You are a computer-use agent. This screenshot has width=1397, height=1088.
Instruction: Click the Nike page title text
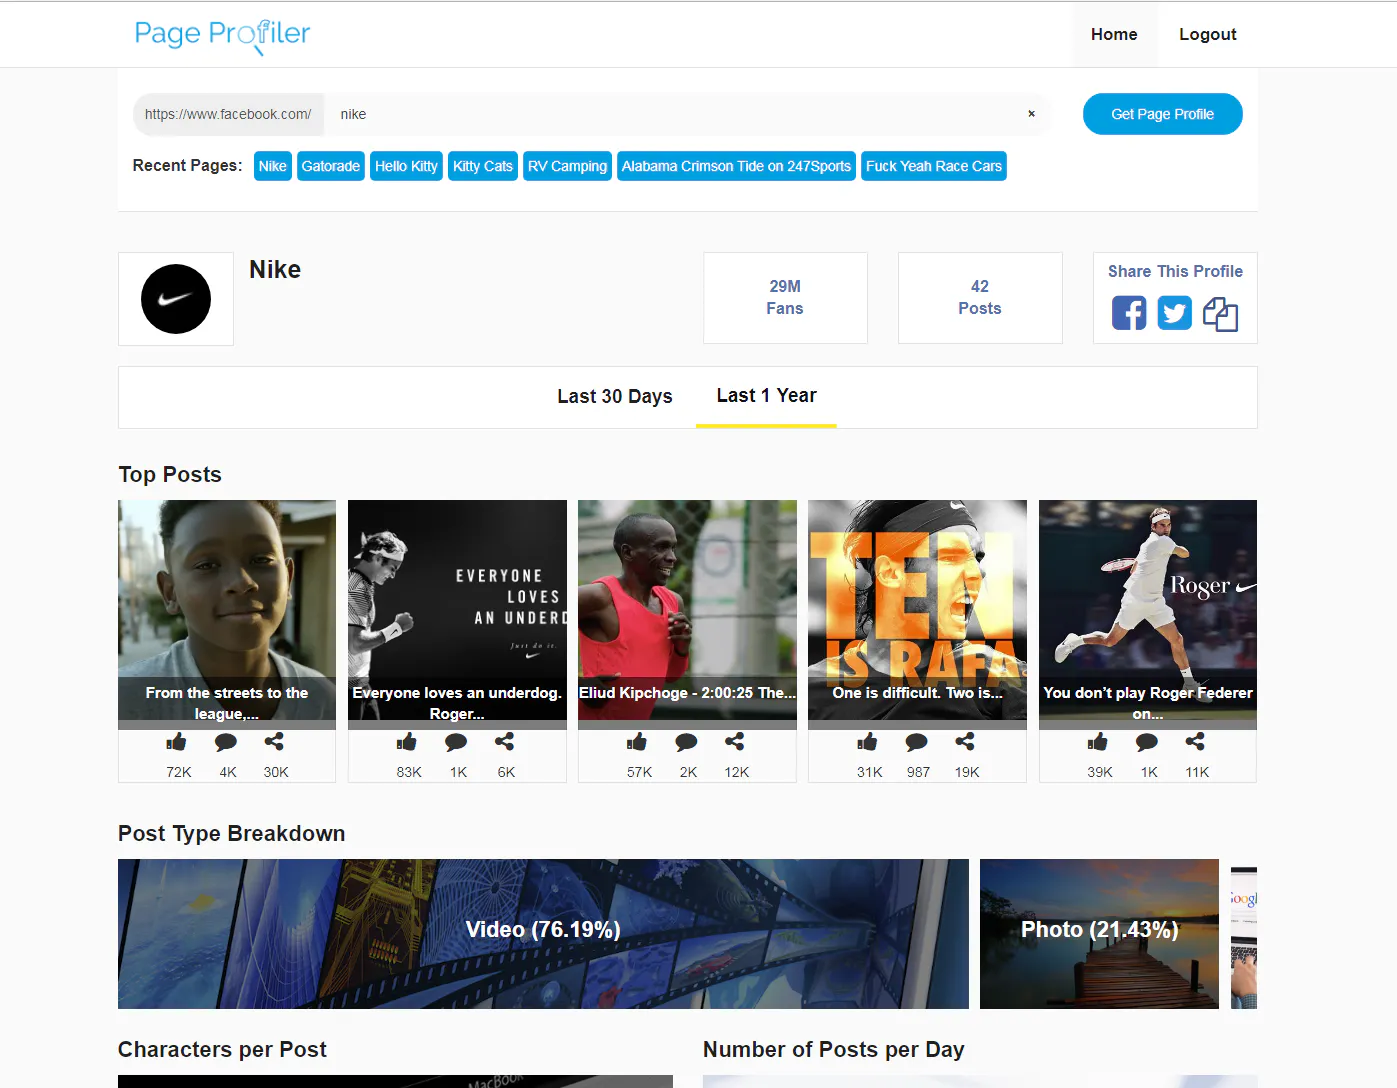click(x=275, y=270)
